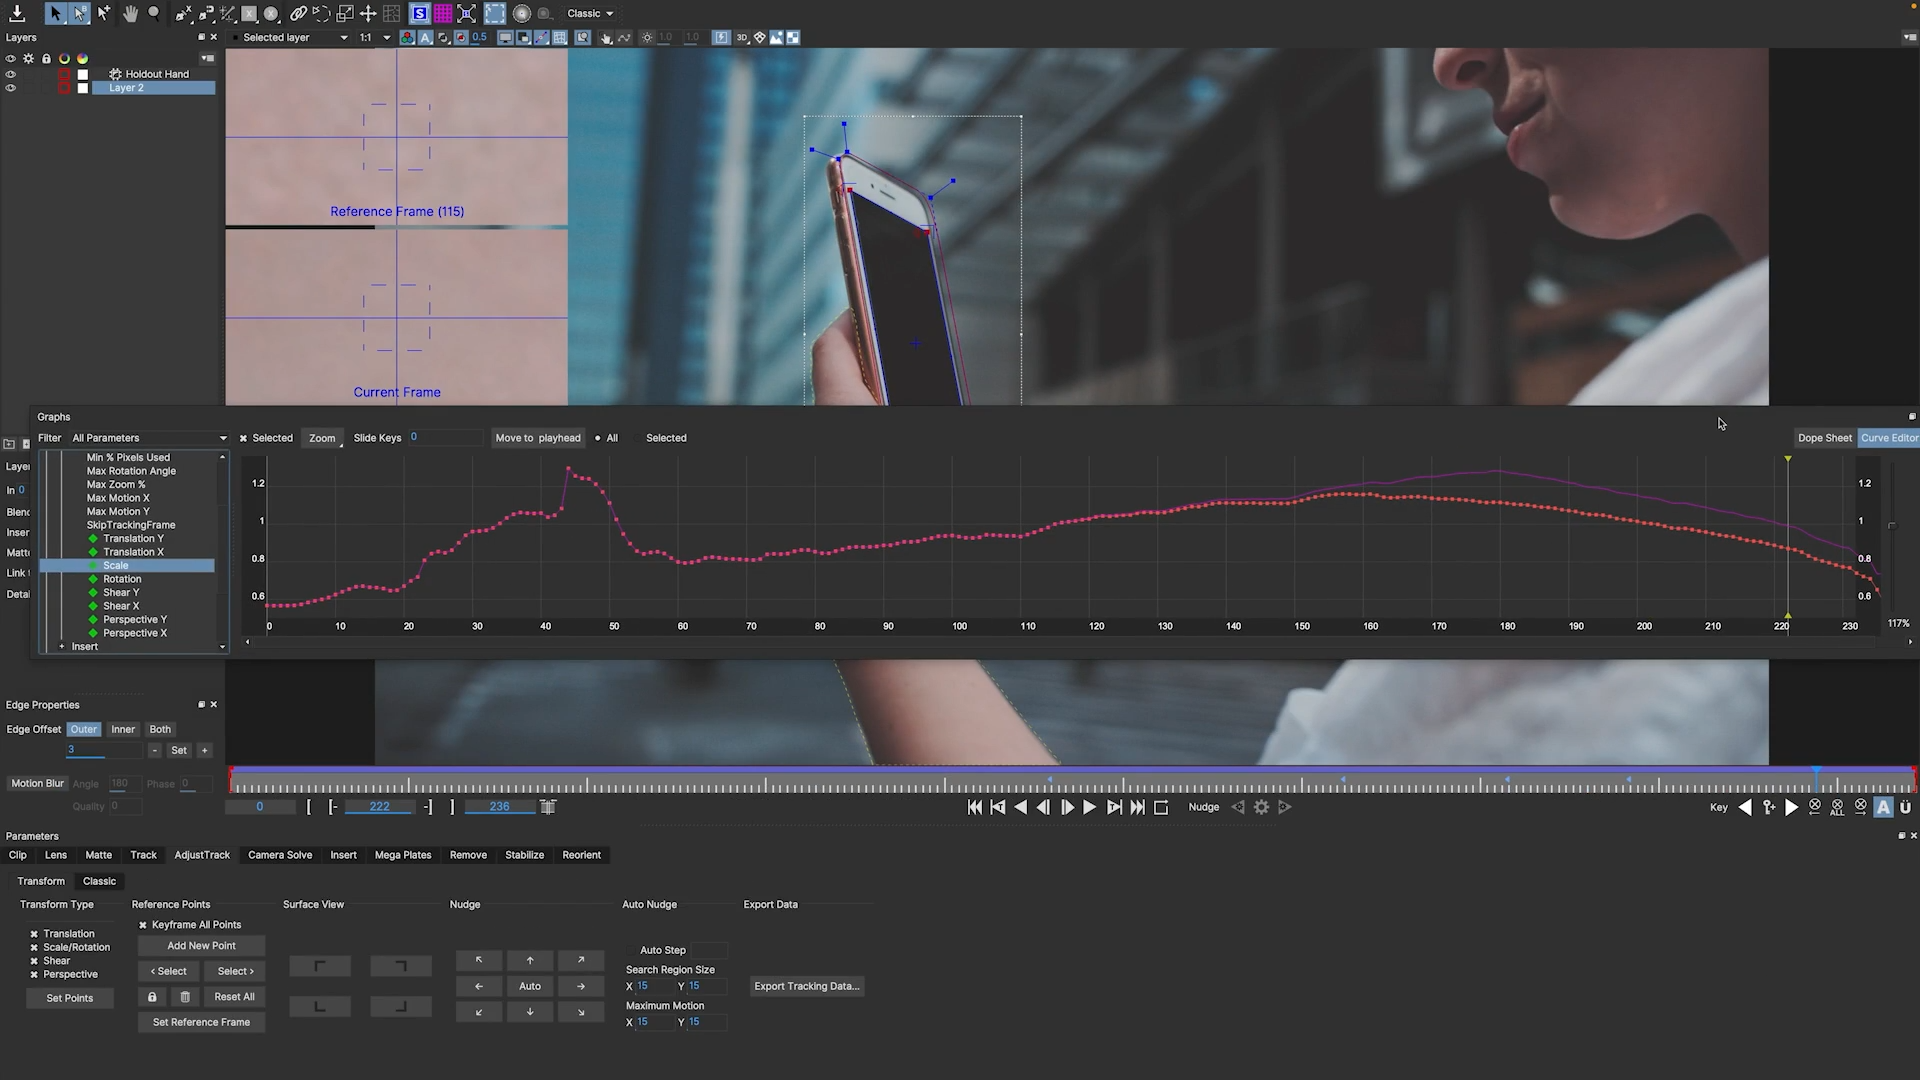Toggle the pink Grid display icon
The height and width of the screenshot is (1080, 1920).
[442, 14]
